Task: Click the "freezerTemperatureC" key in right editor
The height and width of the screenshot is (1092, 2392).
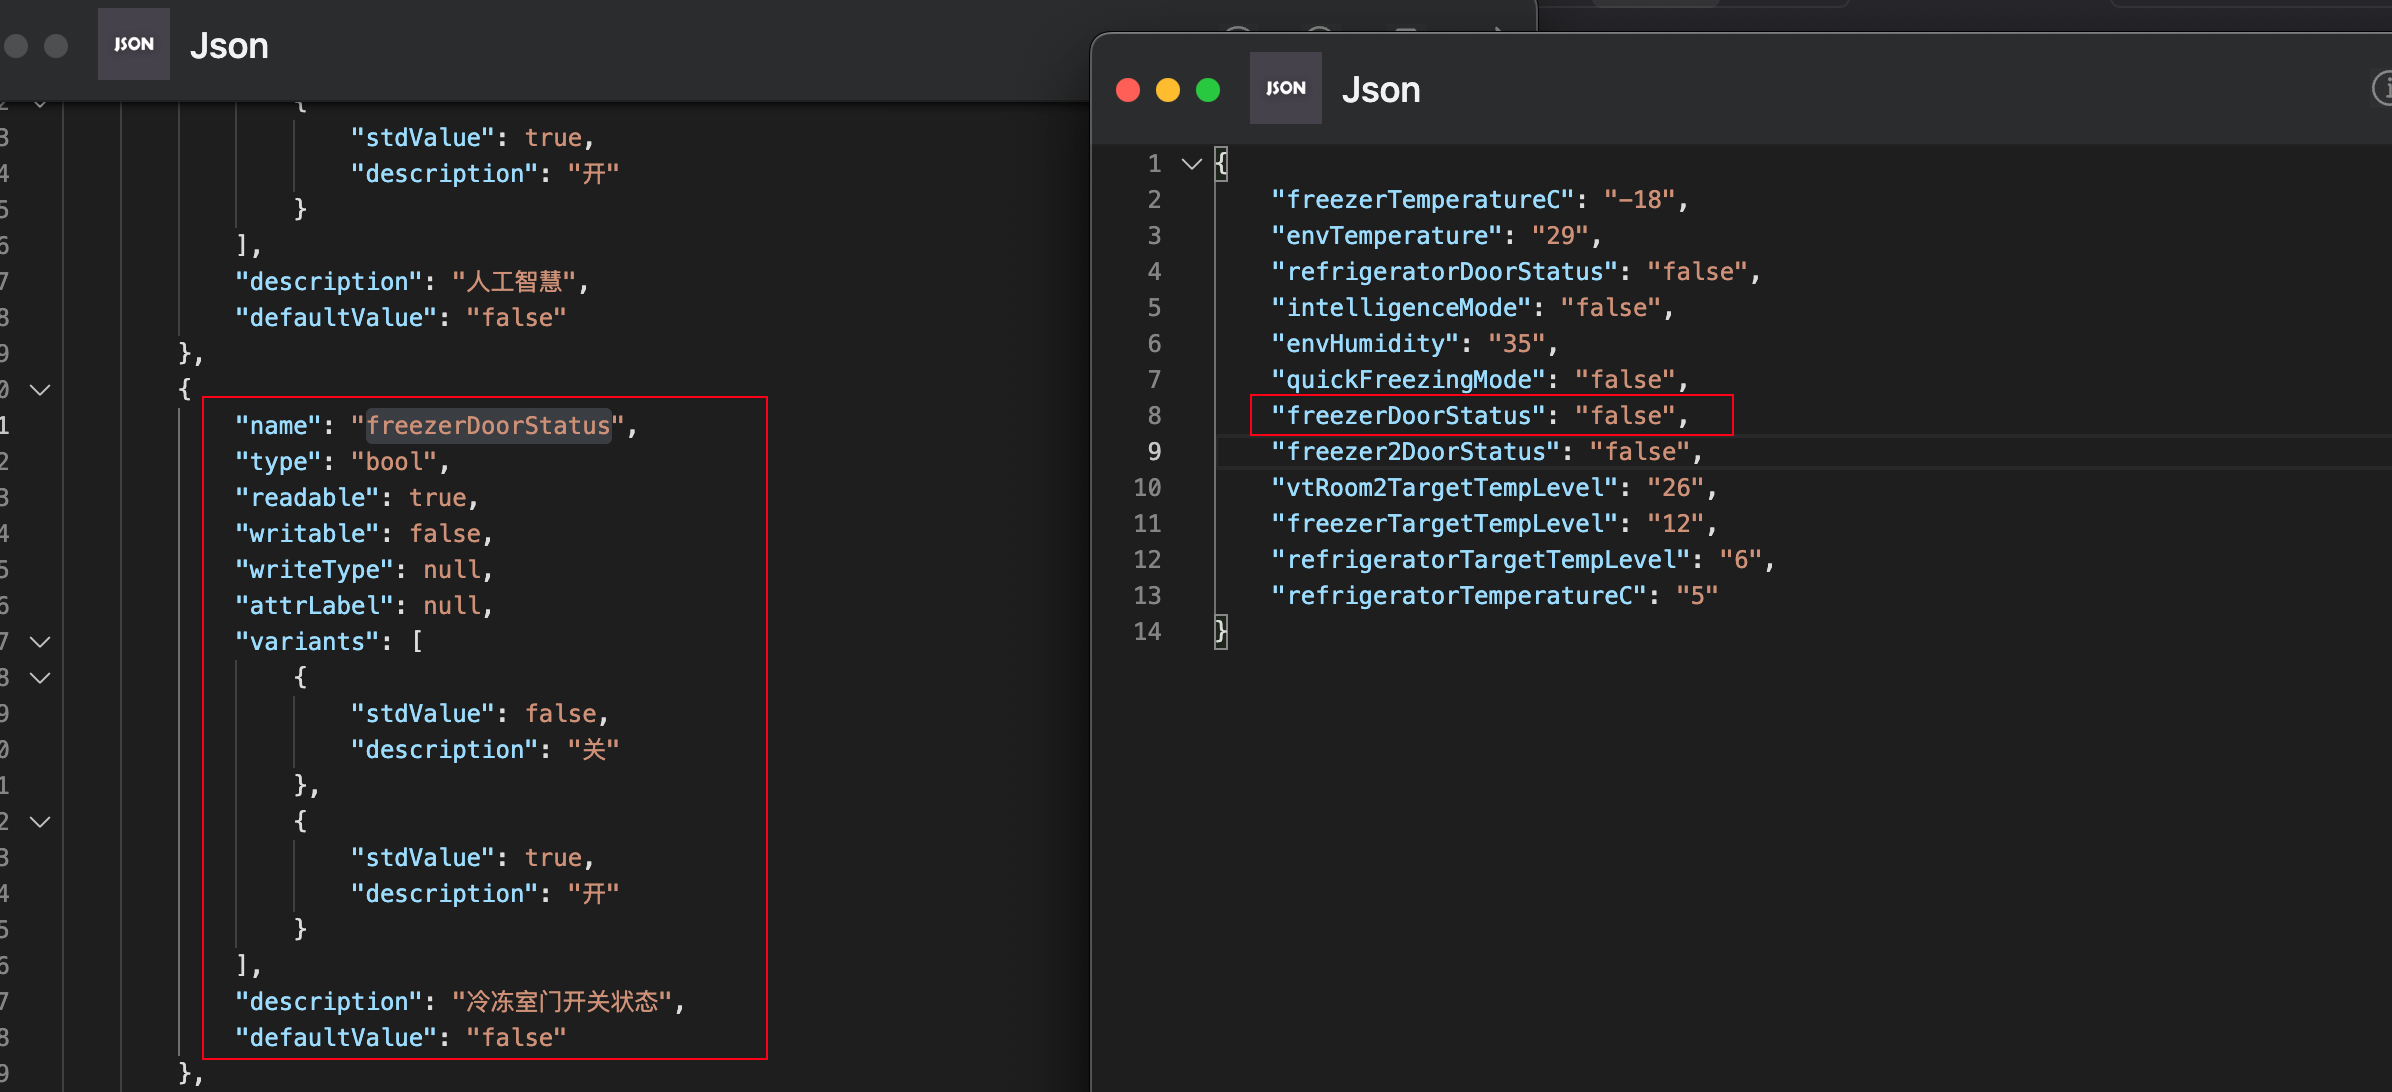Action: coord(1424,200)
